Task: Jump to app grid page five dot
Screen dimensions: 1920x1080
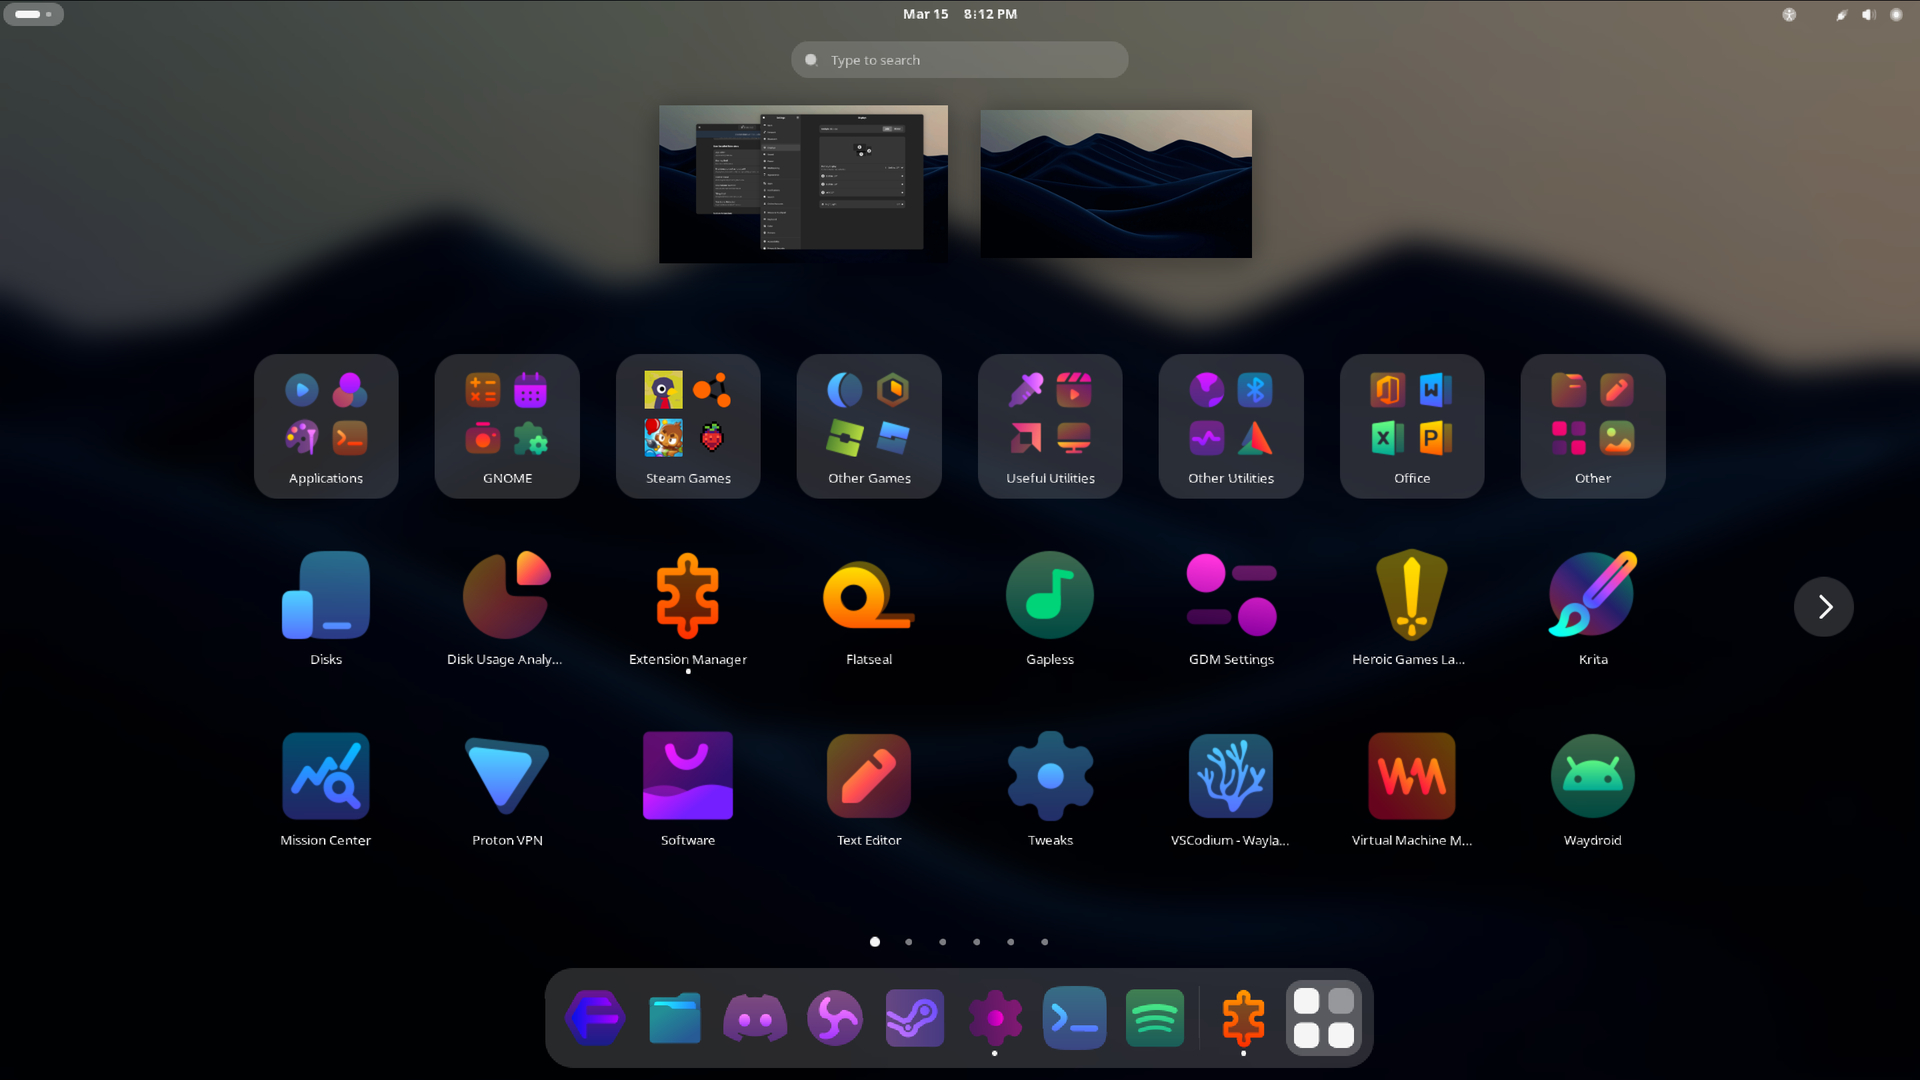Action: tap(1011, 942)
